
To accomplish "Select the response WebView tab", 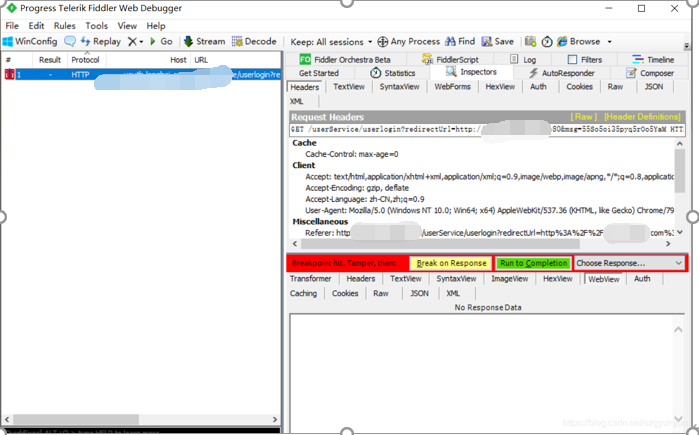I will tap(604, 279).
